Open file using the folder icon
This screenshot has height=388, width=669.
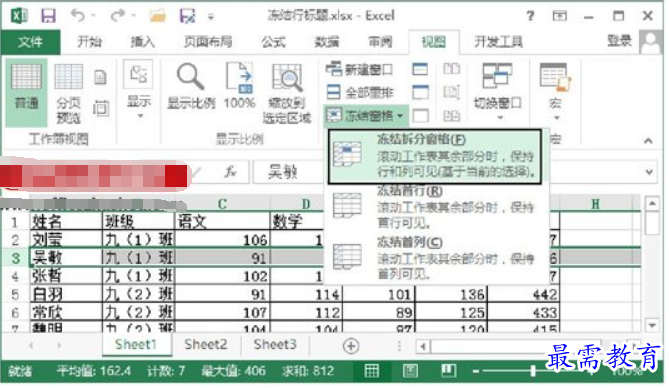click(x=157, y=16)
